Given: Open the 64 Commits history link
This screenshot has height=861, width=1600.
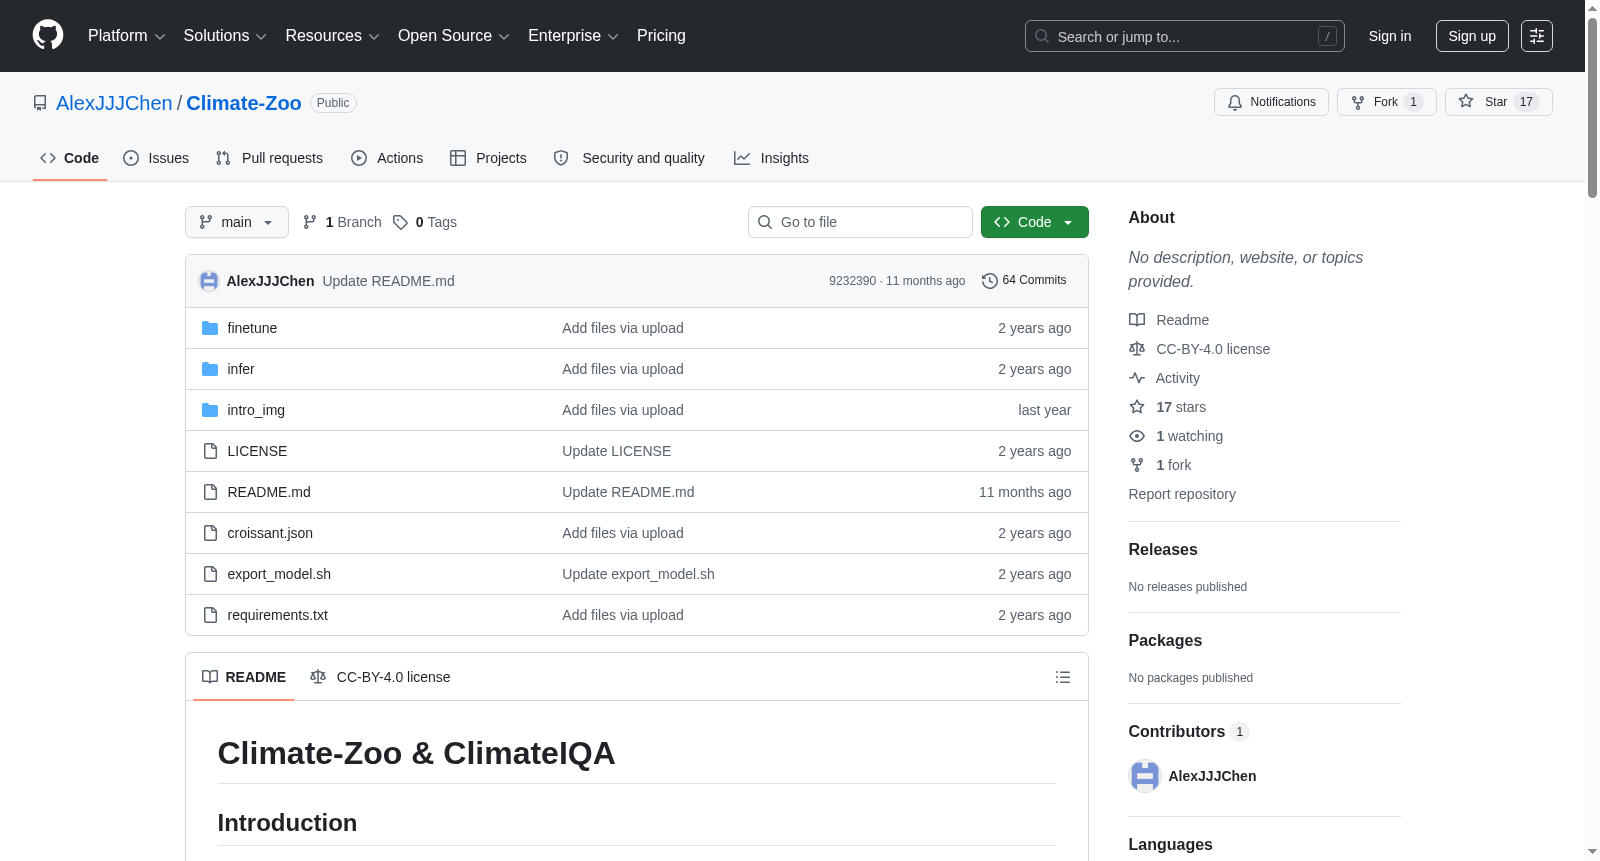Looking at the screenshot, I should [x=1024, y=281].
